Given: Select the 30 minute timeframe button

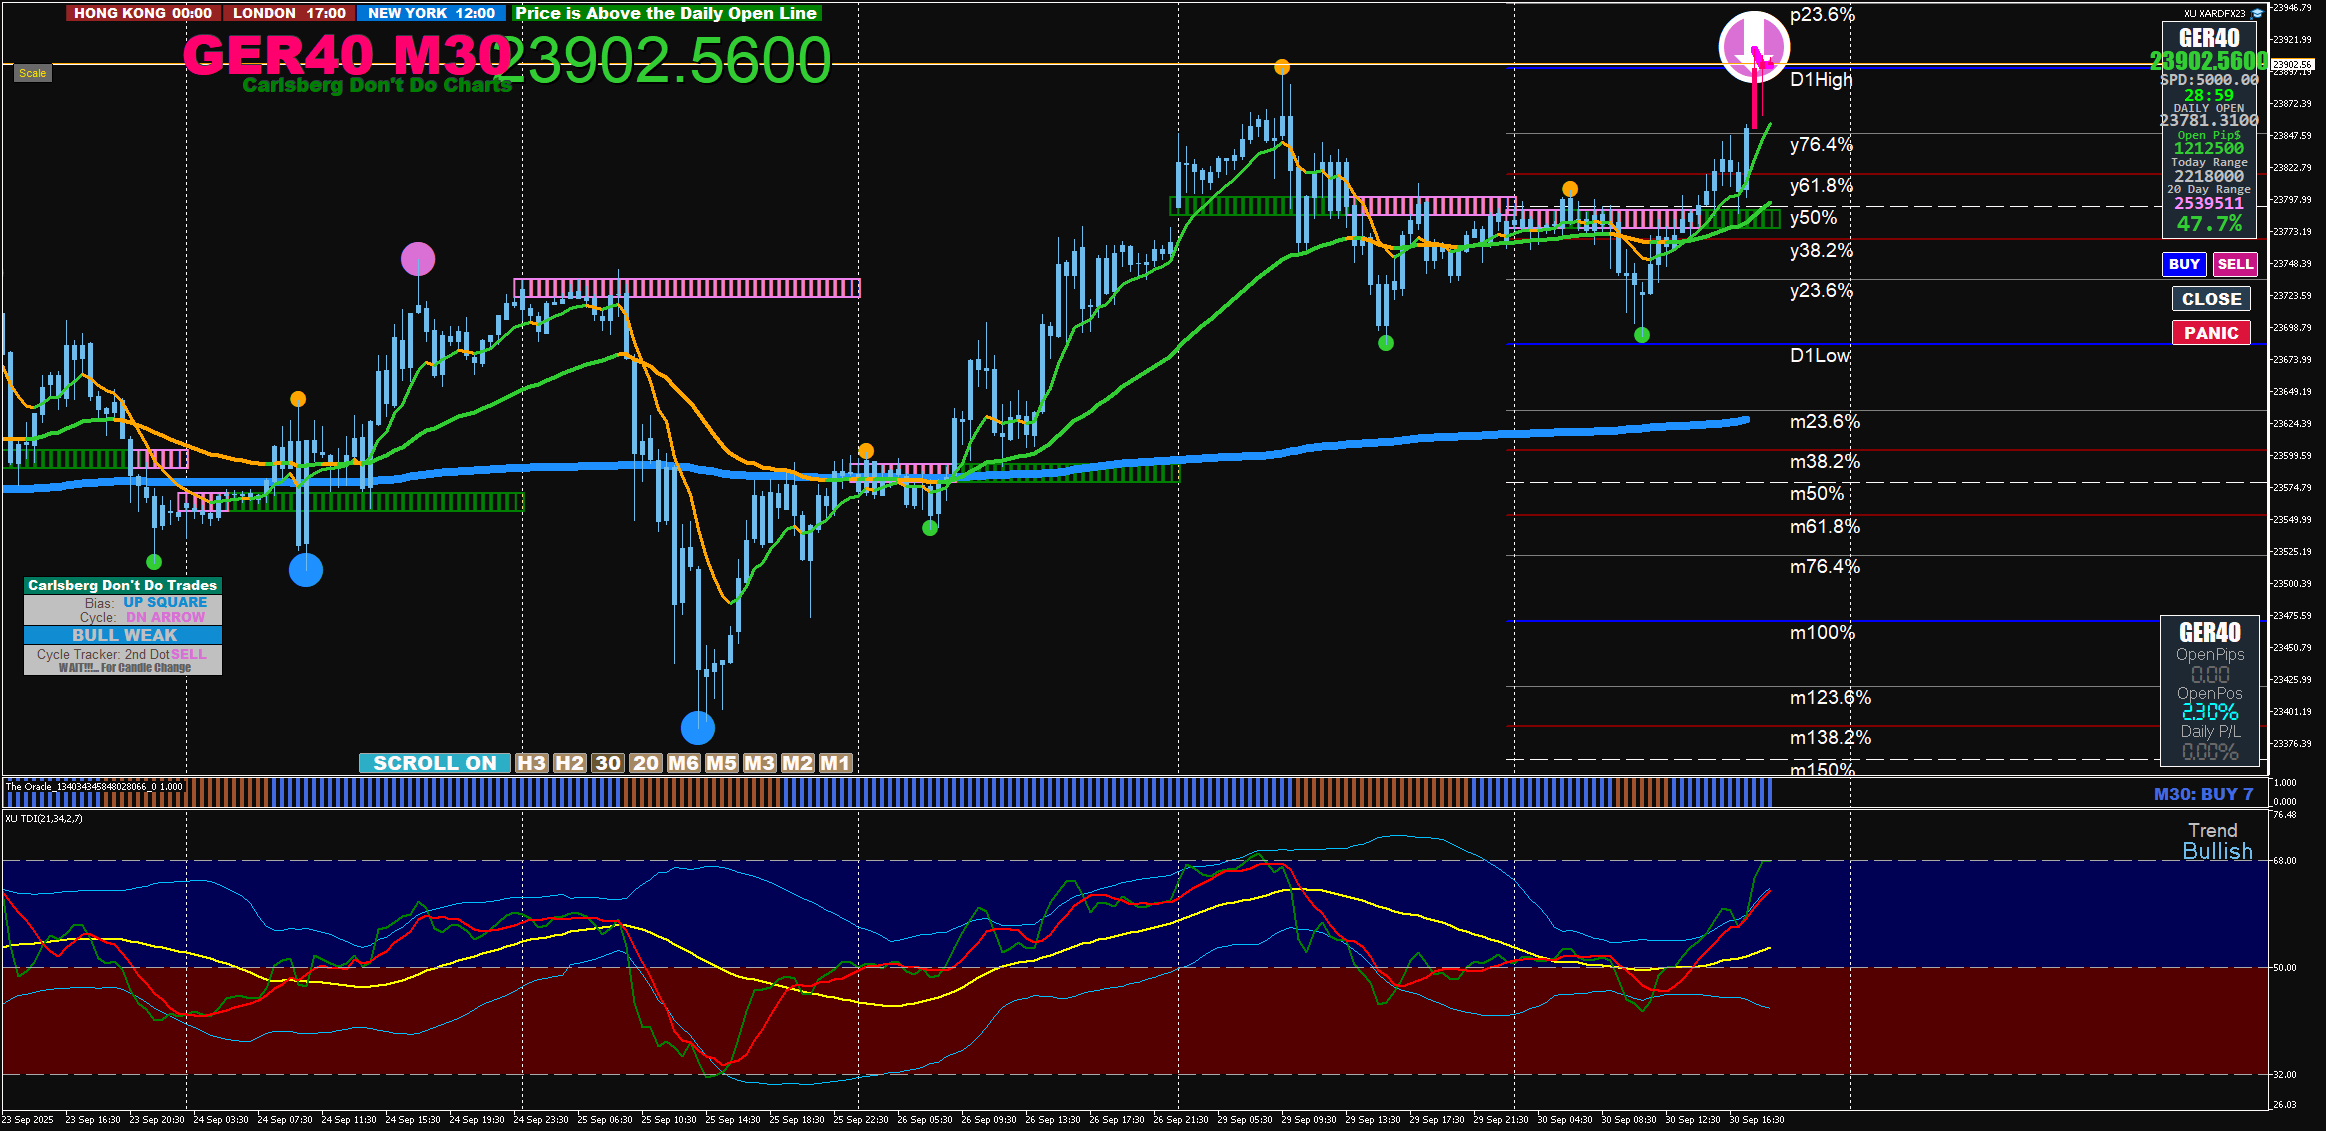Looking at the screenshot, I should (607, 763).
